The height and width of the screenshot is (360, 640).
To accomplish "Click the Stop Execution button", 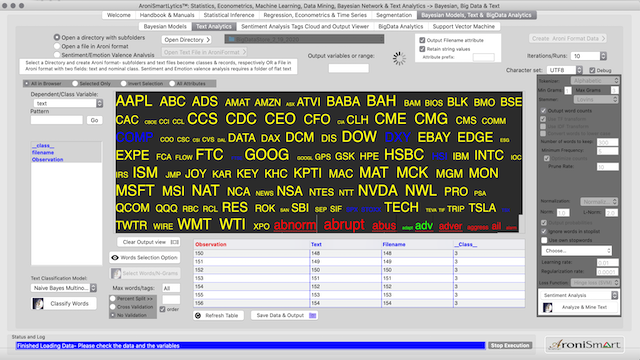I will pos(510,346).
